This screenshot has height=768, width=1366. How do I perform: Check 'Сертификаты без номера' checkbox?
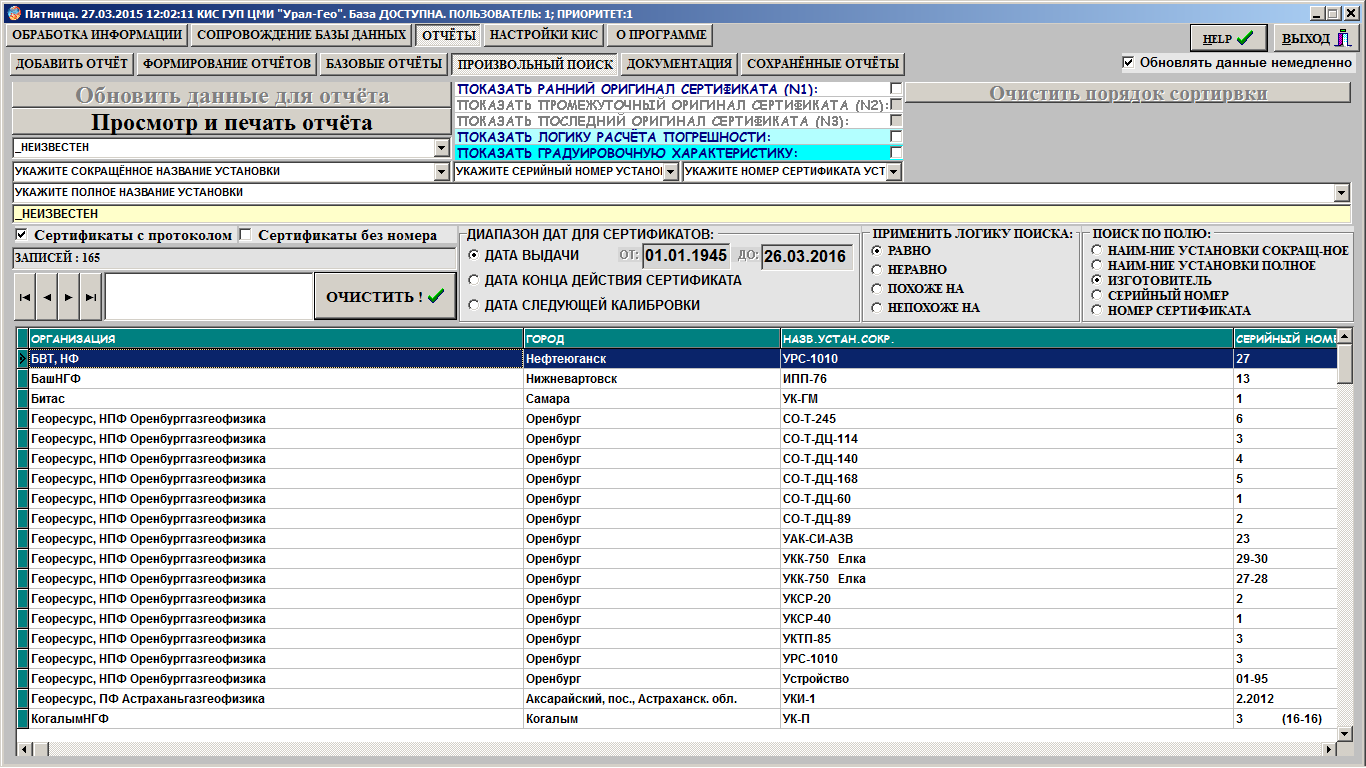[x=246, y=235]
